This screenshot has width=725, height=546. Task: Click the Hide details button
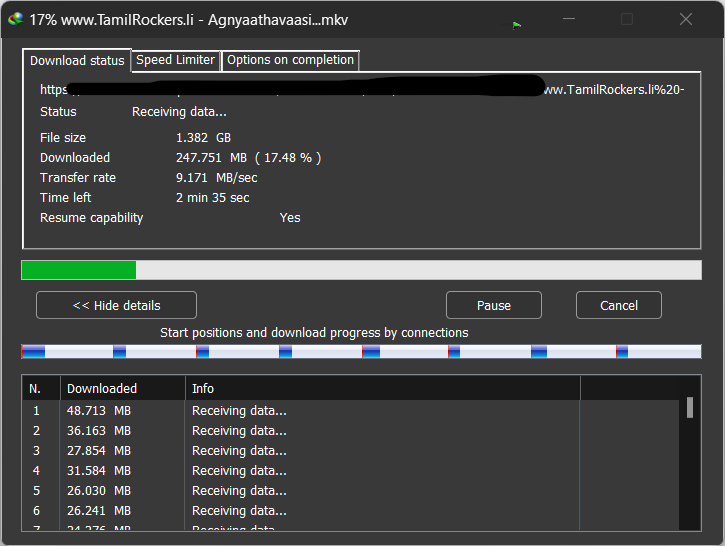(x=117, y=305)
